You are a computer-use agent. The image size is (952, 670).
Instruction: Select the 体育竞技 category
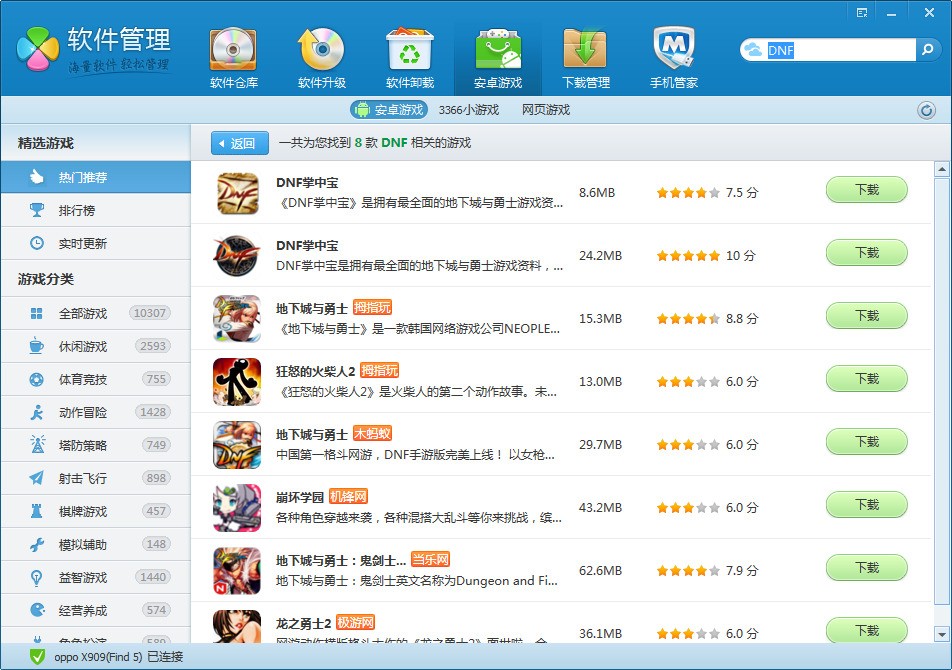pos(96,379)
